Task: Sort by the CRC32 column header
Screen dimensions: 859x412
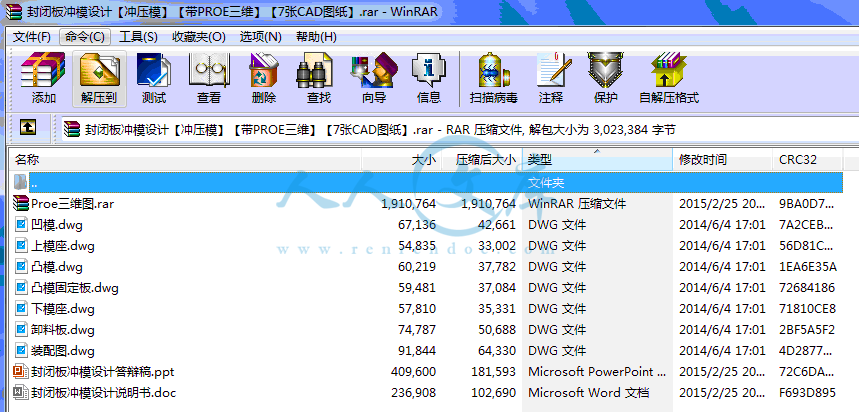Action: pyautogui.click(x=807, y=159)
